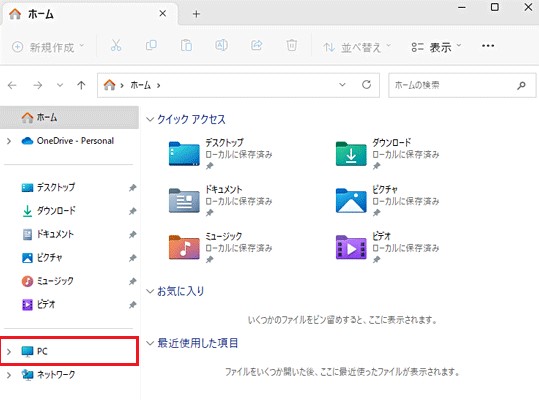The width and height of the screenshot is (539, 400).
Task: Click ホーム breadcrumb in address bar
Action: (140, 85)
